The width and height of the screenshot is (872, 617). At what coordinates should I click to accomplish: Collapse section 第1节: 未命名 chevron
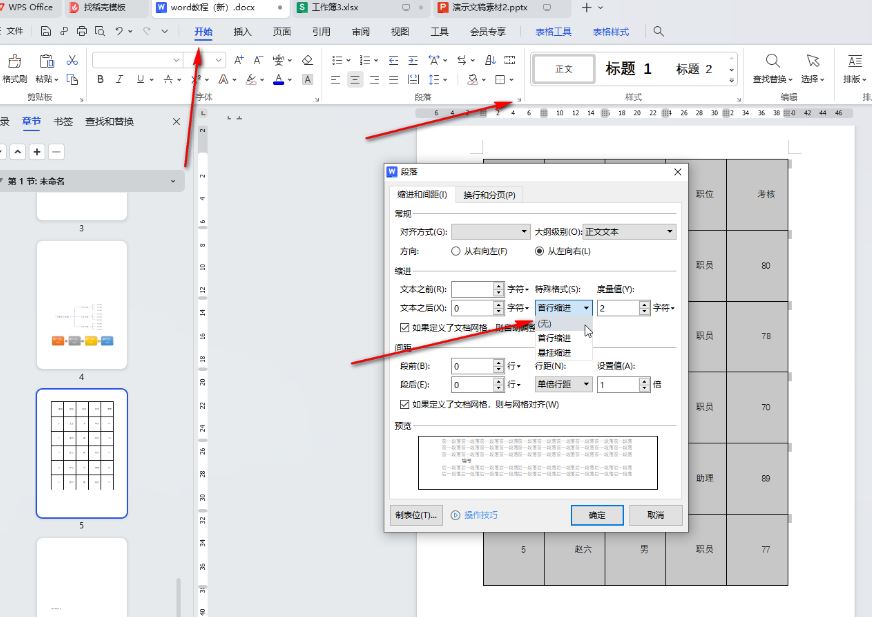click(173, 181)
